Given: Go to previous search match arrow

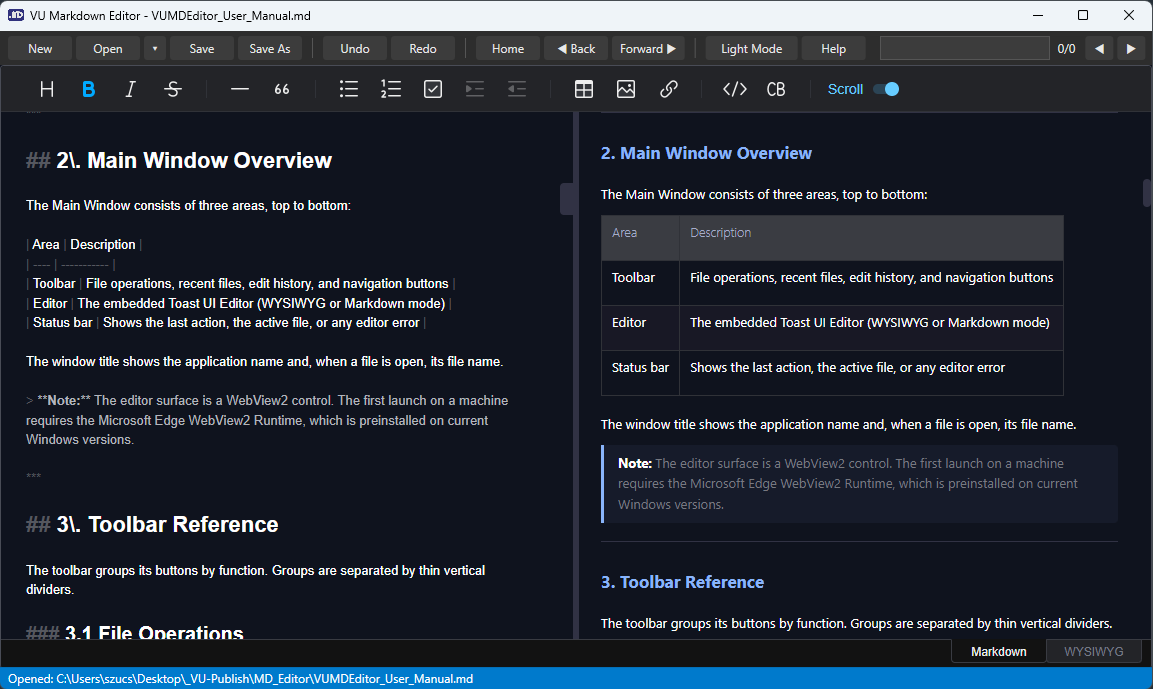Looking at the screenshot, I should click(1099, 49).
